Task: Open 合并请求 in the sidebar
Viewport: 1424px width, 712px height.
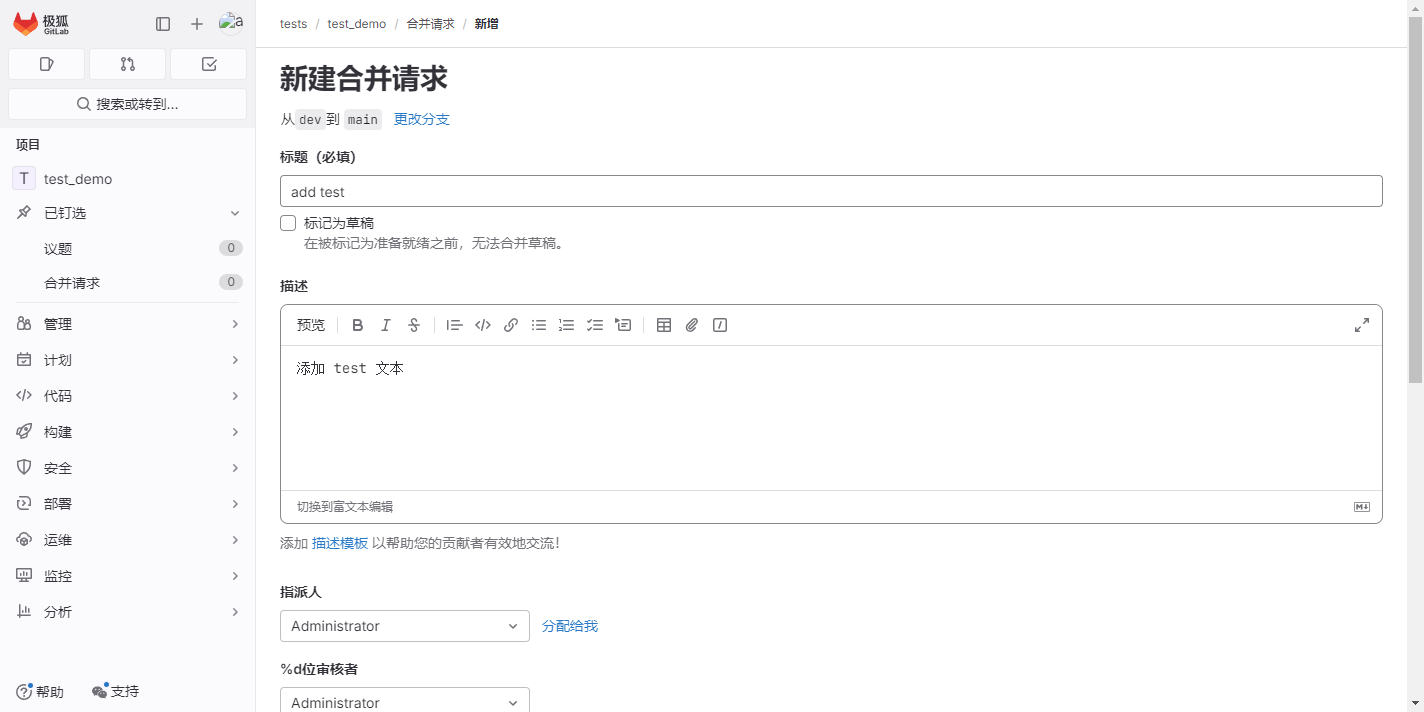Action: click(72, 283)
